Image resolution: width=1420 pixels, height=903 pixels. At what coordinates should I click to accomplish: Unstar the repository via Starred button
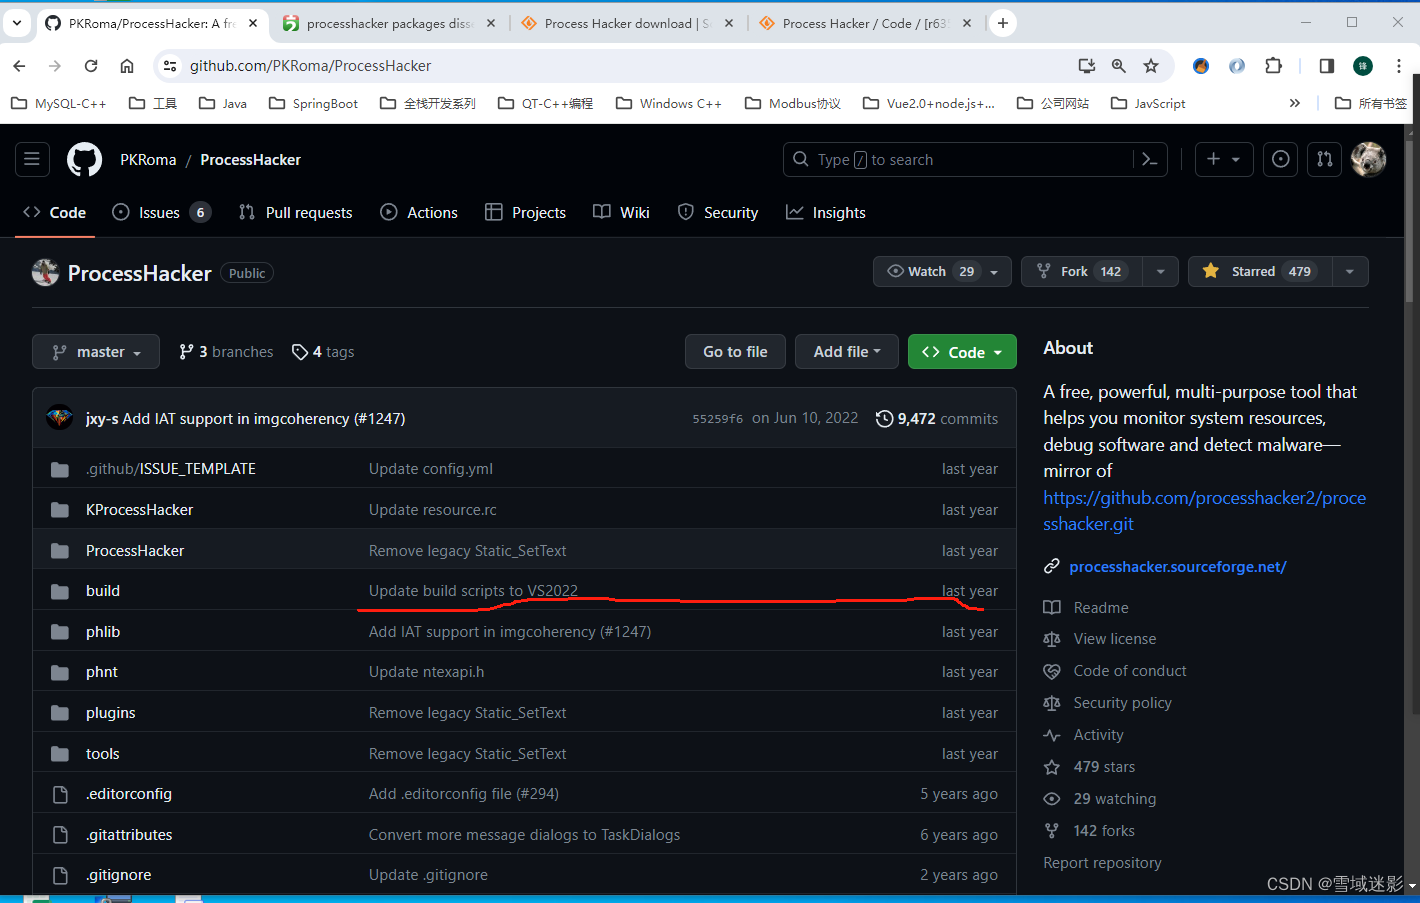click(1260, 271)
